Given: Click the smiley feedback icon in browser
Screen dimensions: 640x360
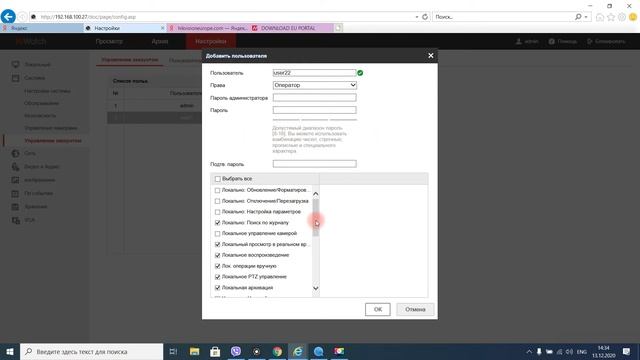Looking at the screenshot, I should pyautogui.click(x=633, y=17).
